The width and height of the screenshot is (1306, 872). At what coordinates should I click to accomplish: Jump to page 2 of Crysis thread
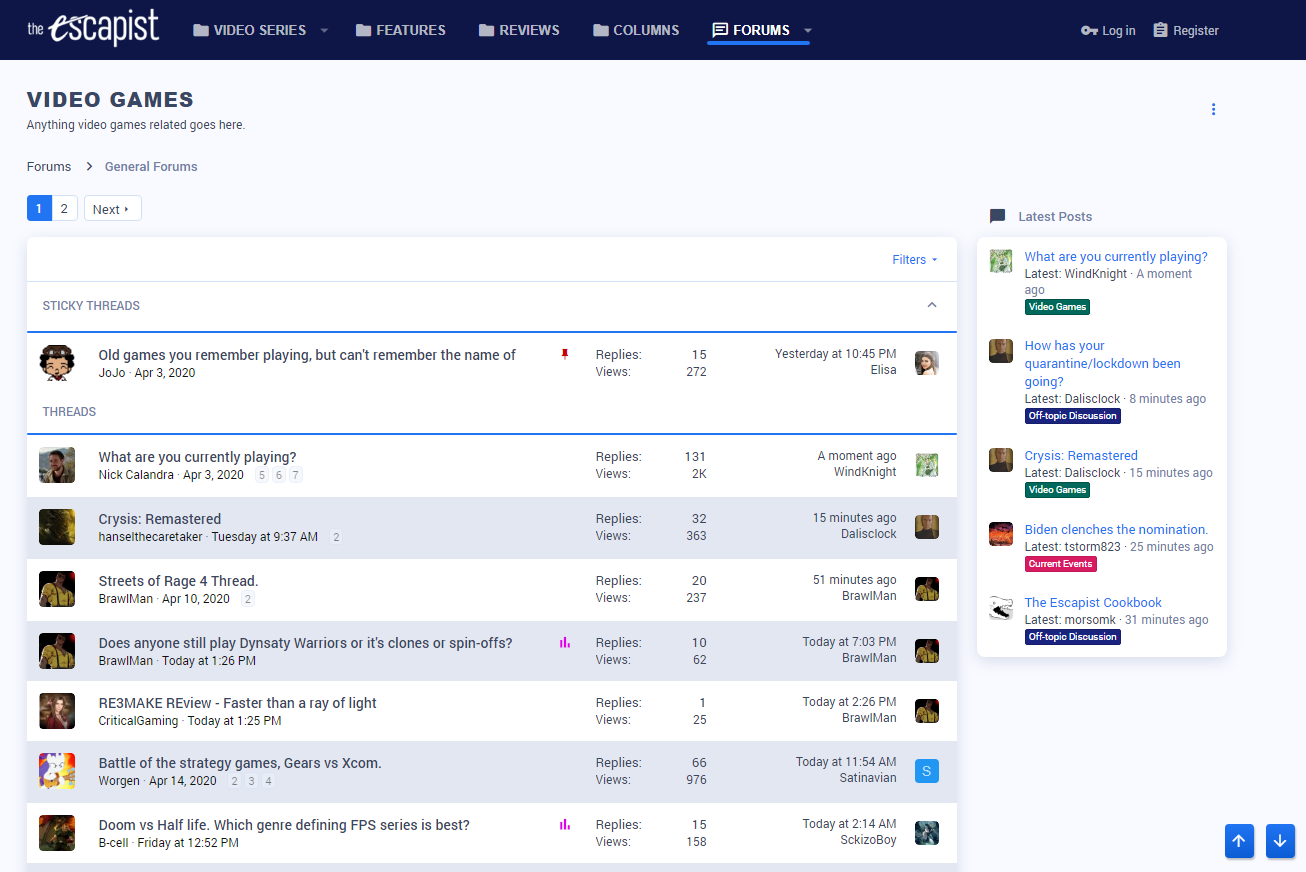pos(336,538)
